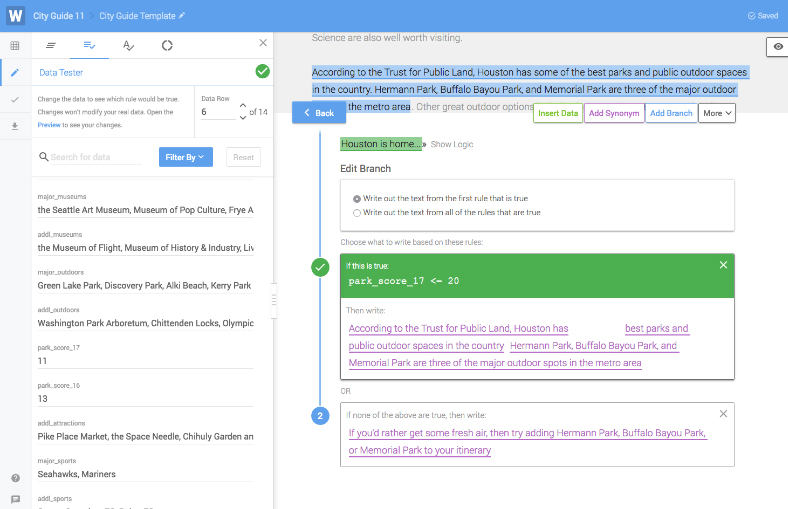The height and width of the screenshot is (509, 788).
Task: Close the Data Tester side panel
Action: pos(263,43)
